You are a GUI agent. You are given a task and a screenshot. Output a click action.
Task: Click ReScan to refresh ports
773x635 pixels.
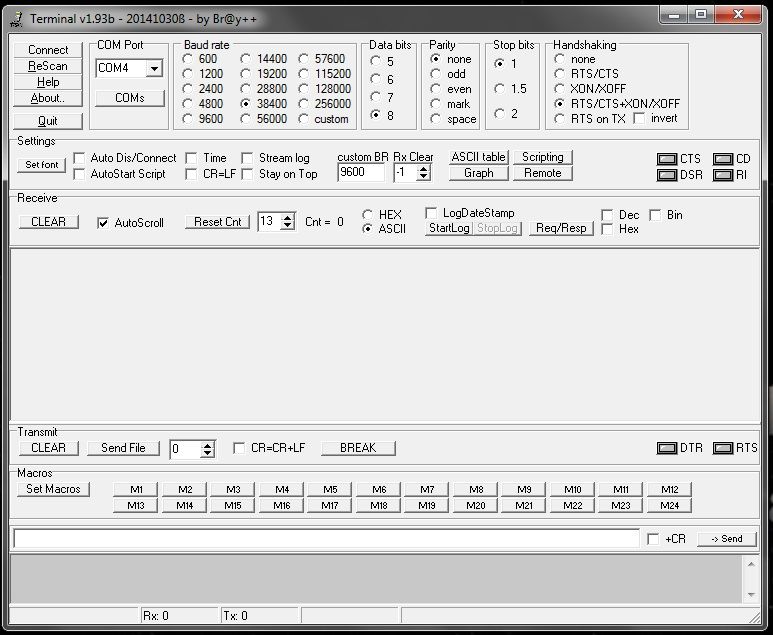click(48, 66)
